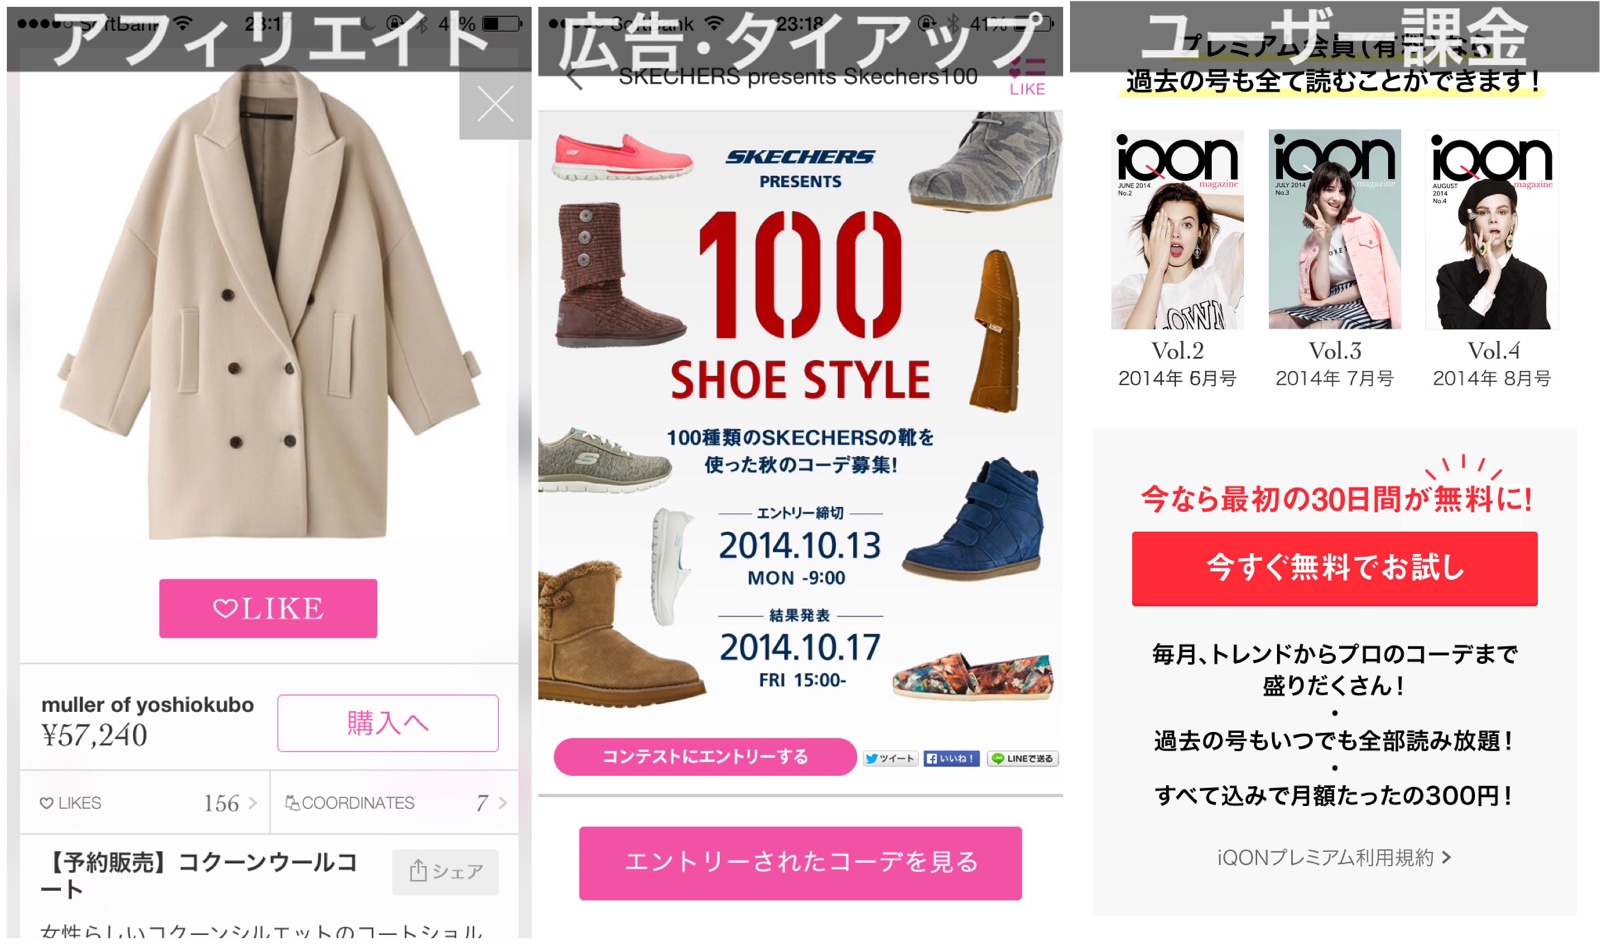
Task: Open iQON Vol.4 August magazine cover
Action: coord(1491,229)
